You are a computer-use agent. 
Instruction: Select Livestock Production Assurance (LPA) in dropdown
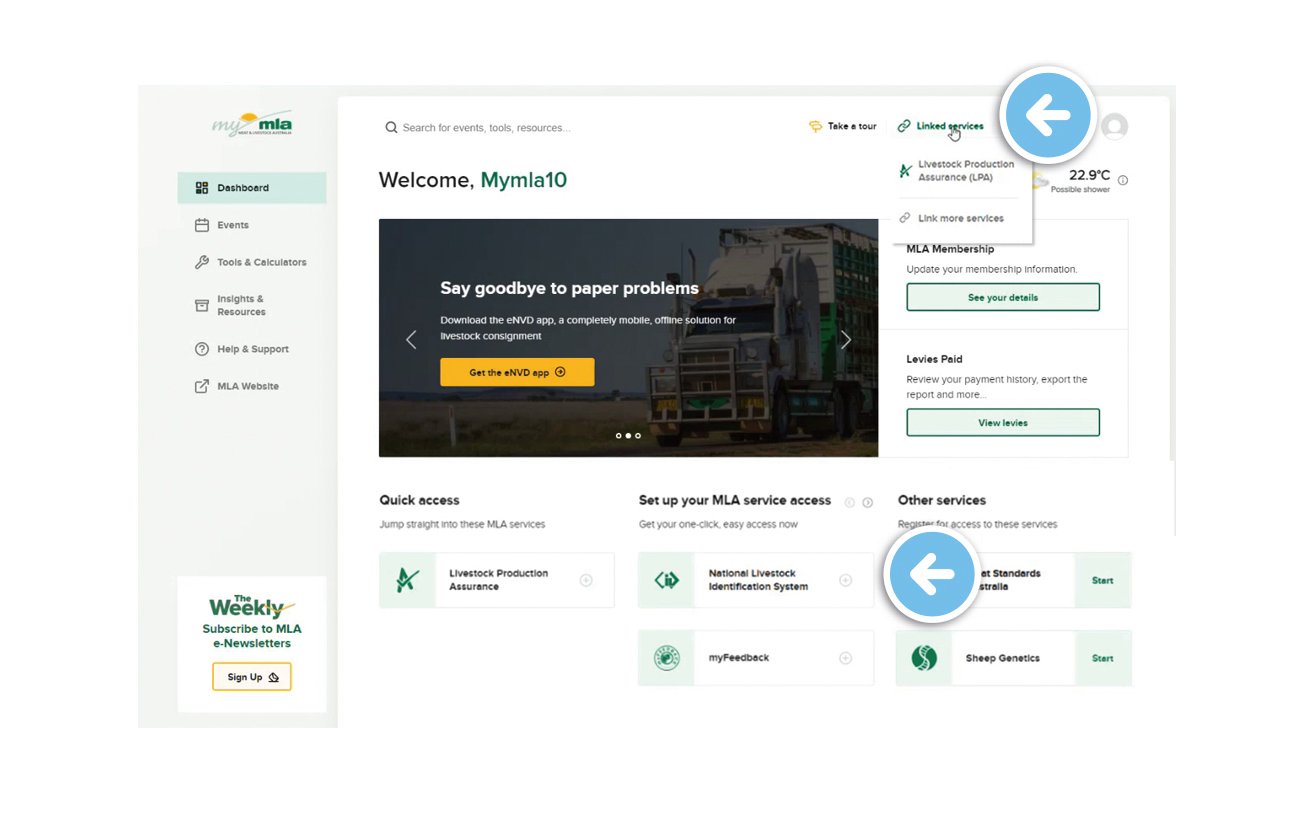point(957,171)
